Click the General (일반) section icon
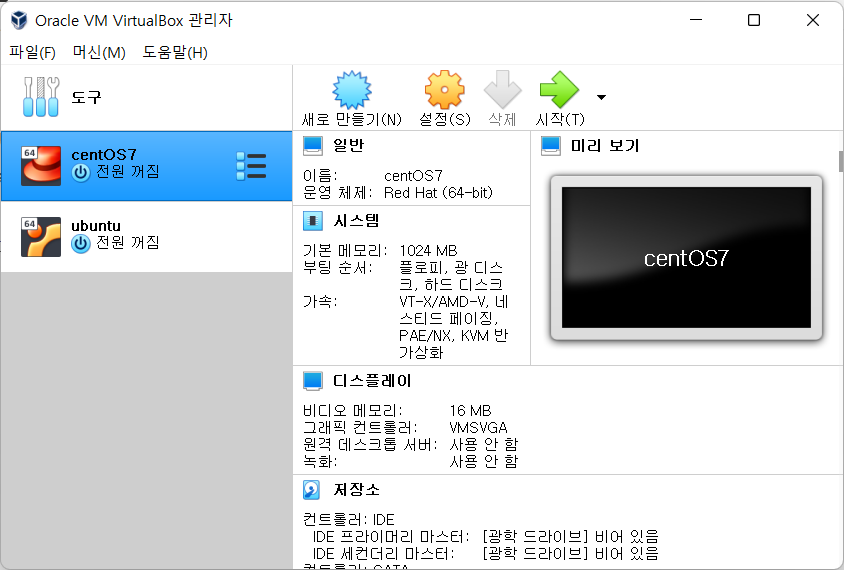The width and height of the screenshot is (844, 570). (313, 146)
